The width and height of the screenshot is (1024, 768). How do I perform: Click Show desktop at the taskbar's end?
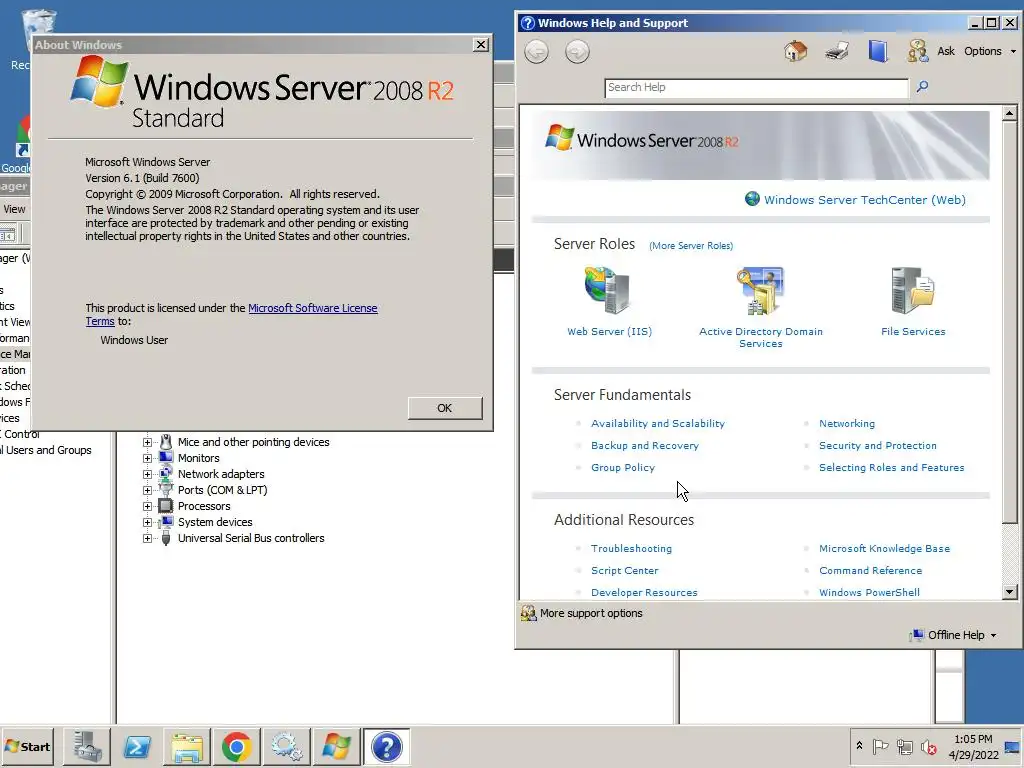coord(1012,747)
